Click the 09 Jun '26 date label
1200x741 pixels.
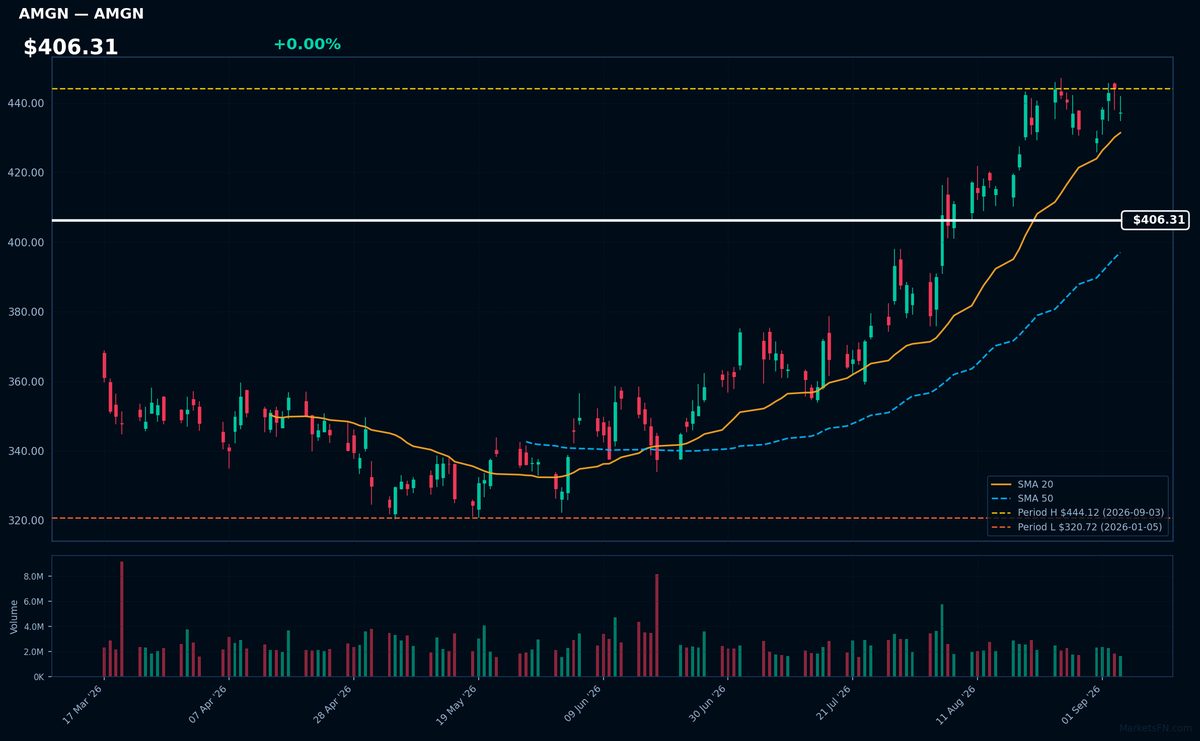coord(582,704)
